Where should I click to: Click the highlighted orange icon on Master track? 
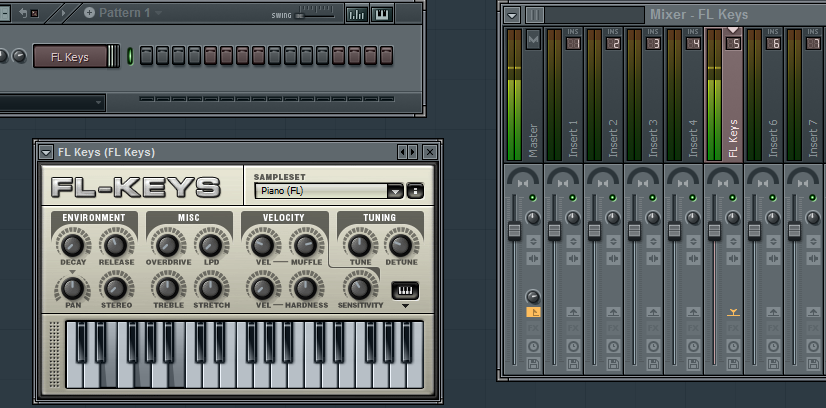pyautogui.click(x=533, y=312)
